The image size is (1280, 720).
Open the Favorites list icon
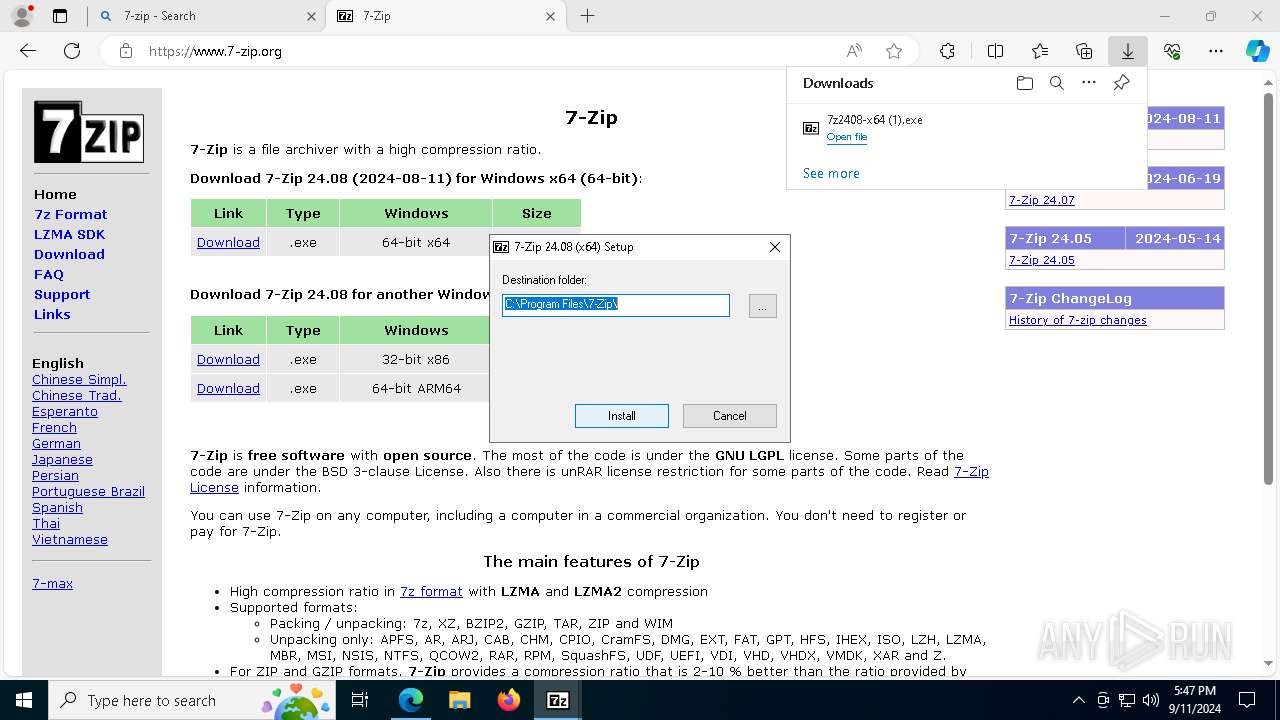tap(1040, 51)
